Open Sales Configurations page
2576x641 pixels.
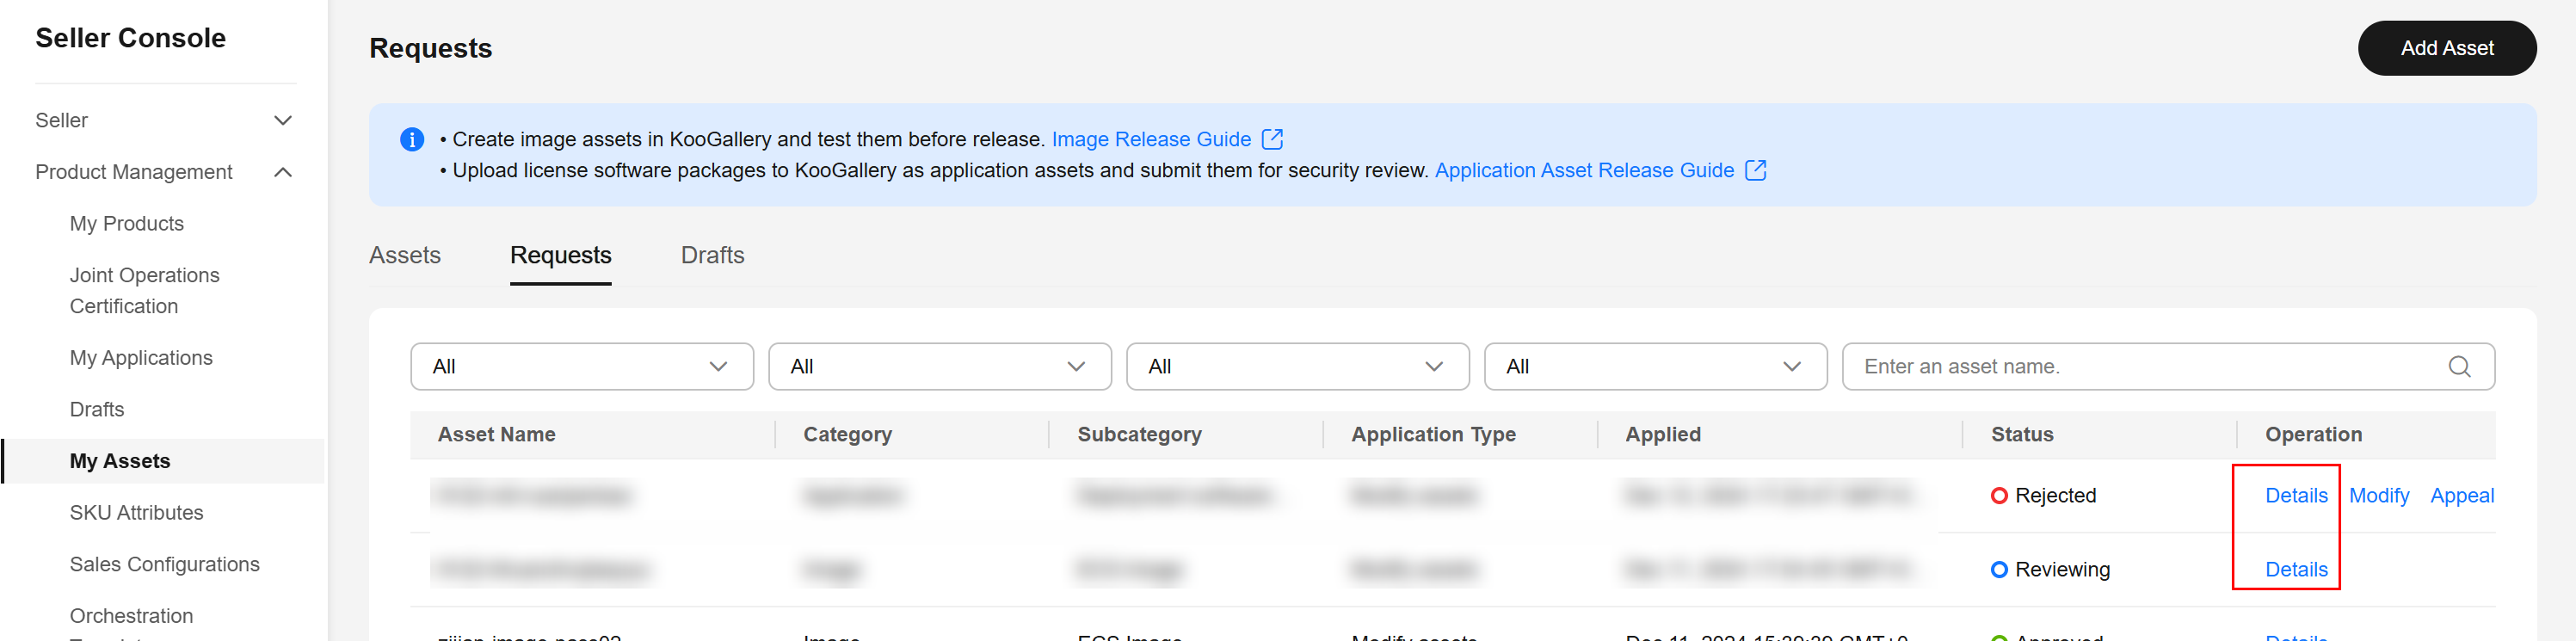point(165,565)
